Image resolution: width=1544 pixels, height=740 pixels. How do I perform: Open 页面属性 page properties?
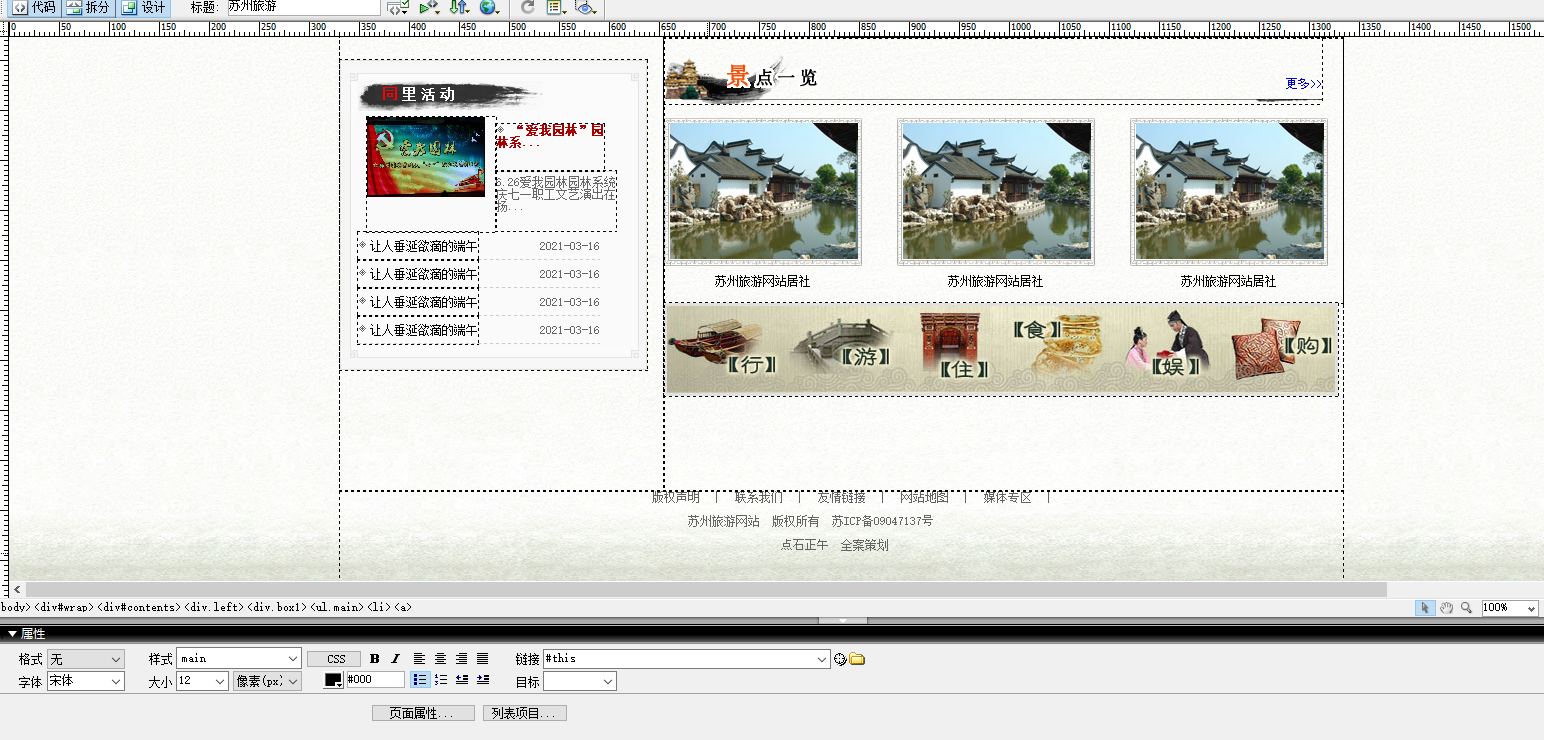coord(424,713)
